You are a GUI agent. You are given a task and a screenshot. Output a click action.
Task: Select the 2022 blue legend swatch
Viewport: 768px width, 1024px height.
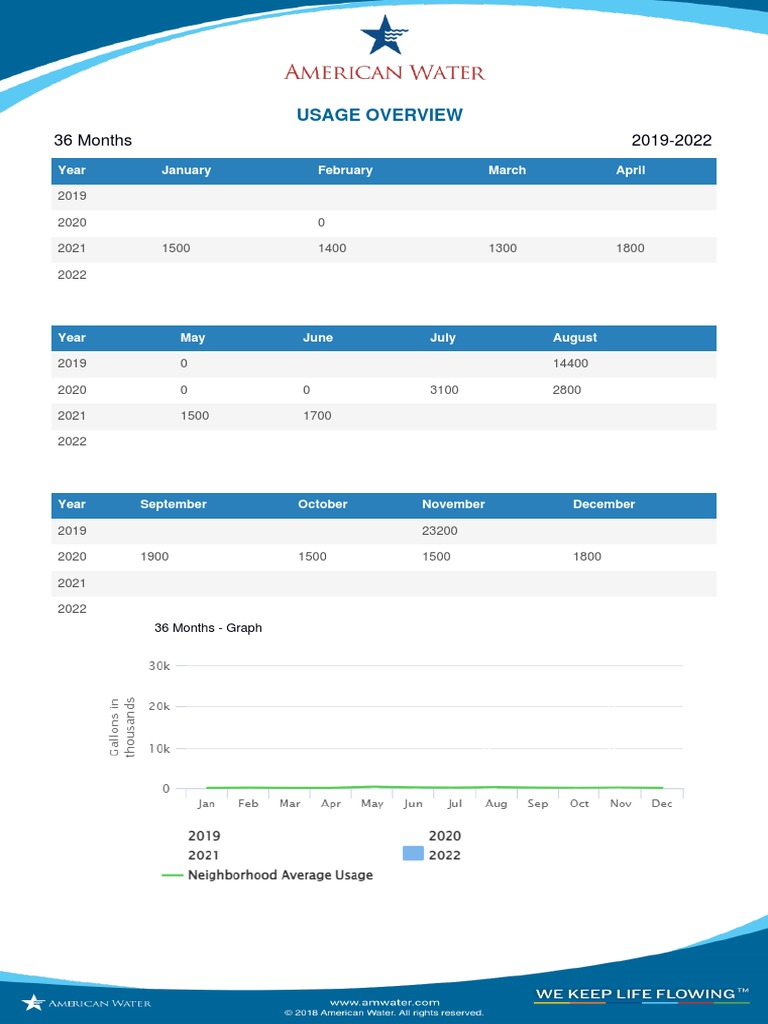point(413,854)
